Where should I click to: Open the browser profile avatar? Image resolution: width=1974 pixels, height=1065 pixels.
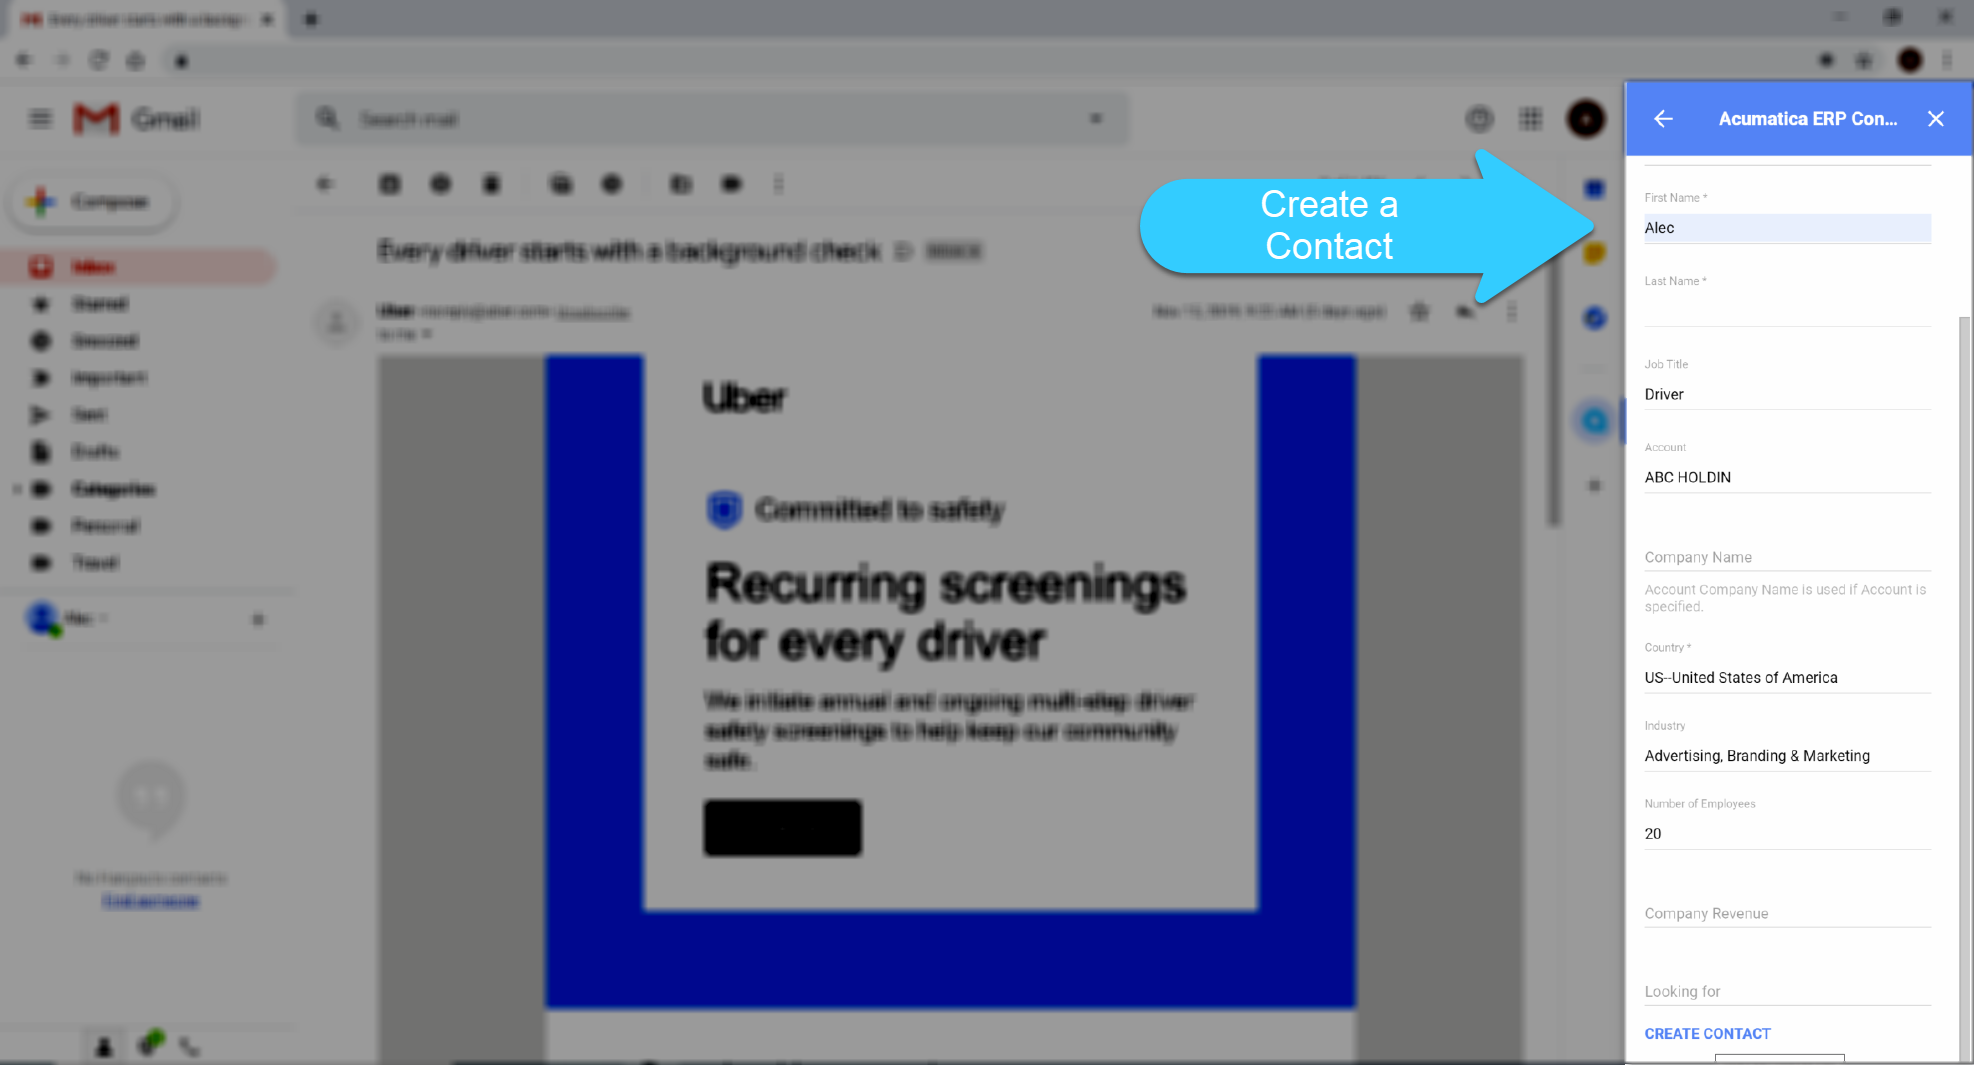click(x=1910, y=60)
